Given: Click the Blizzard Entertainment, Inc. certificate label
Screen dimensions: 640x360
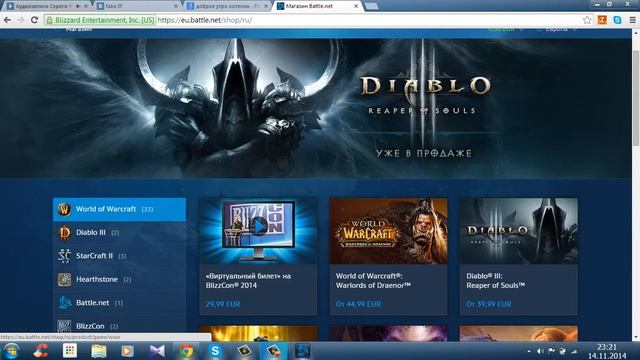Looking at the screenshot, I should point(104,20).
